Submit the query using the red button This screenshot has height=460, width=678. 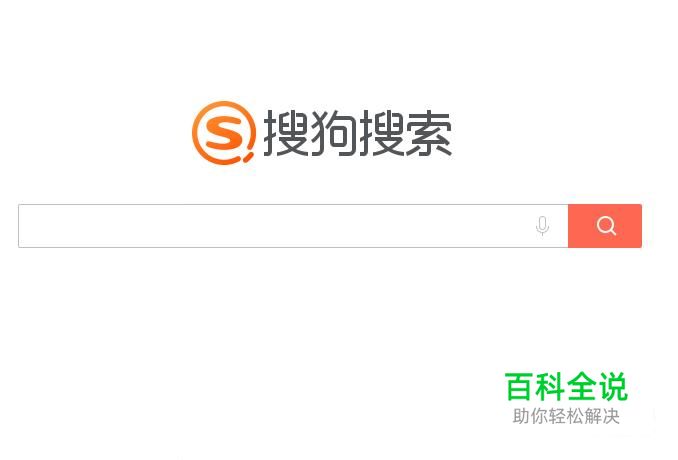pos(605,226)
